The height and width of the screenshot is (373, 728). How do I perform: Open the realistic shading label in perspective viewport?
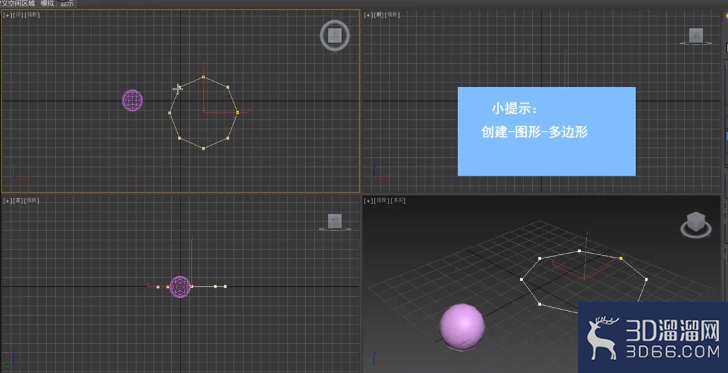point(399,201)
